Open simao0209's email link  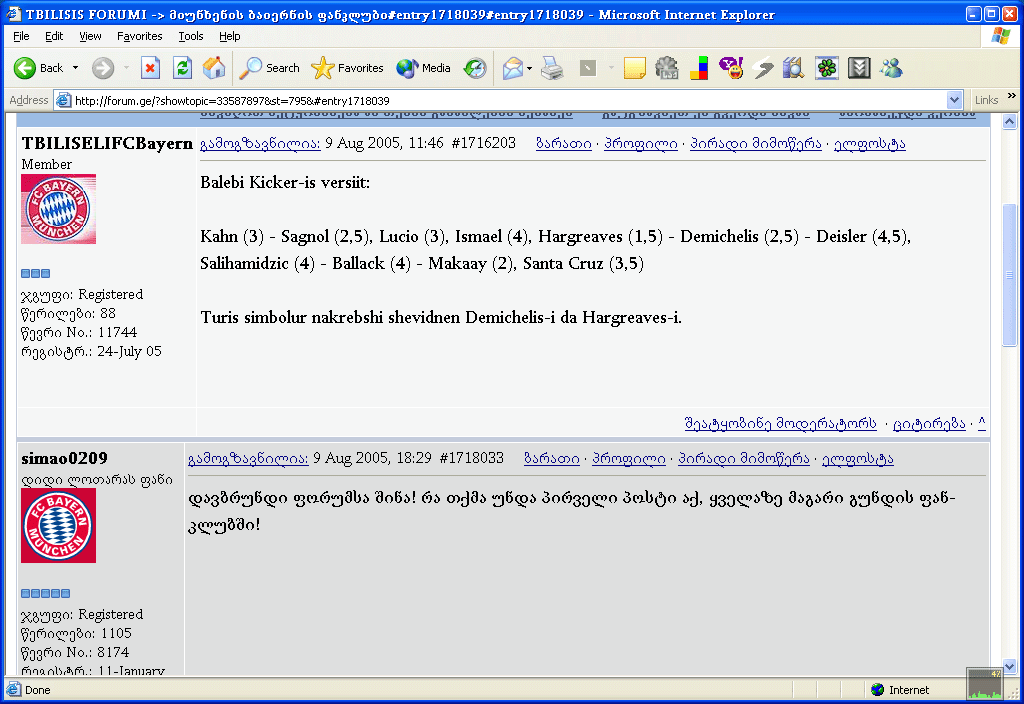[857, 458]
